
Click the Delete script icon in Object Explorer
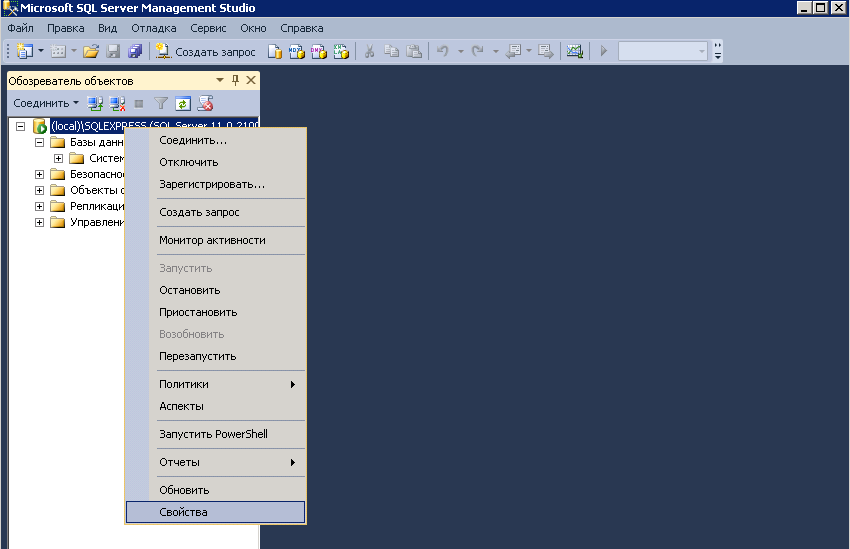click(205, 103)
